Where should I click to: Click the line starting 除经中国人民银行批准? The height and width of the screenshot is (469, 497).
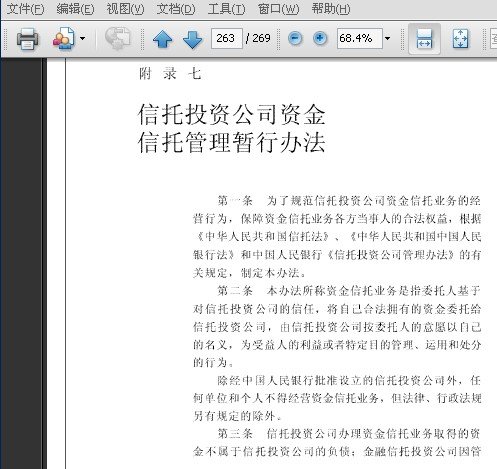coord(349,380)
